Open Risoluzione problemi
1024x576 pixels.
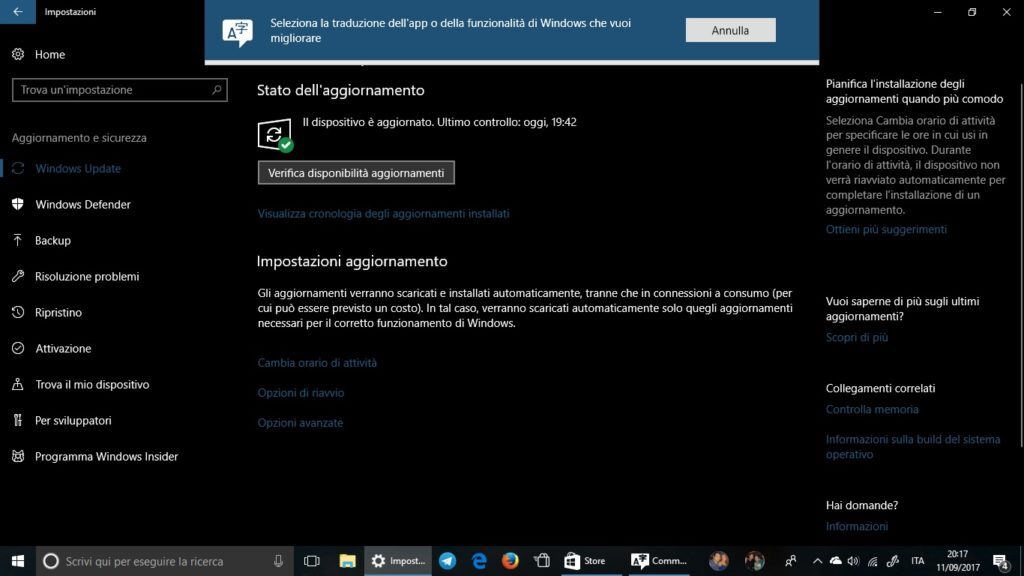click(87, 276)
